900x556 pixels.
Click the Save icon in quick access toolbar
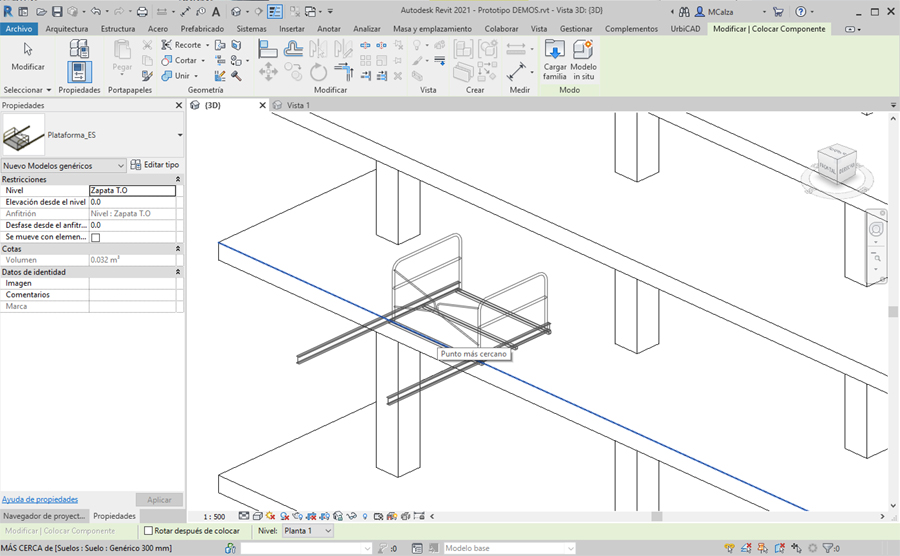pos(57,12)
